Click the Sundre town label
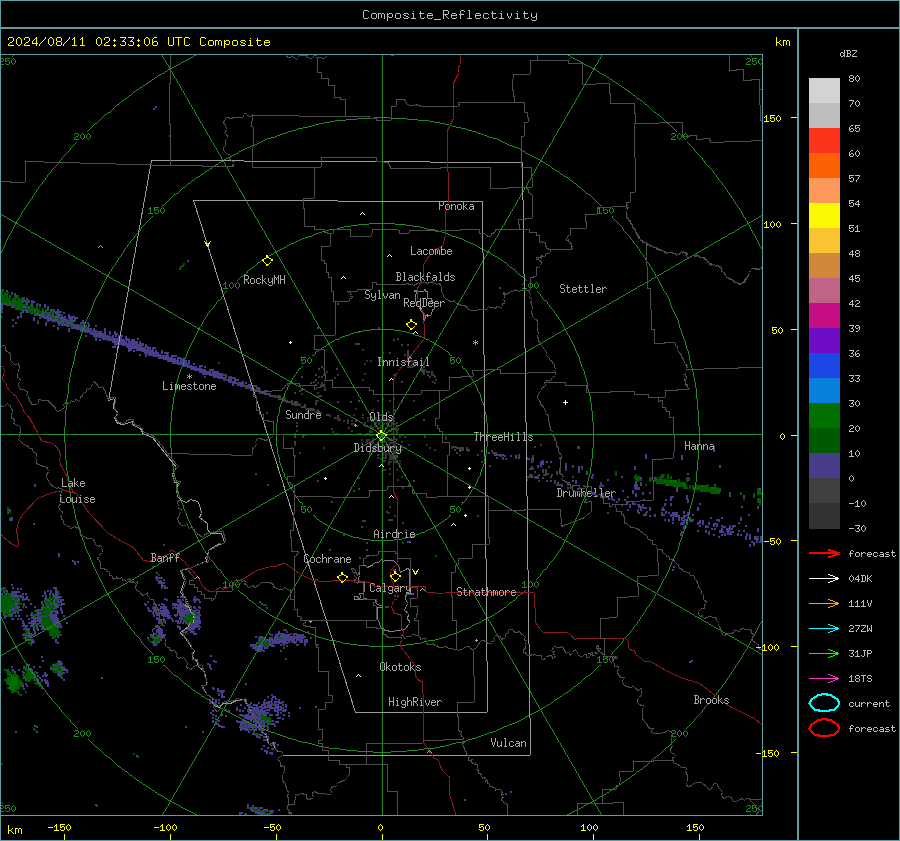 pos(303,415)
